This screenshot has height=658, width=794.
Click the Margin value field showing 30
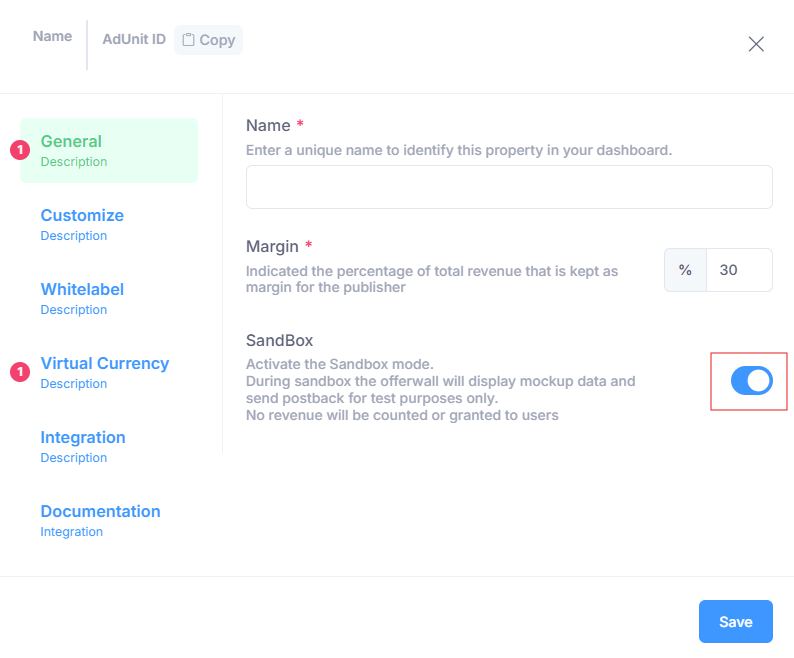click(738, 270)
